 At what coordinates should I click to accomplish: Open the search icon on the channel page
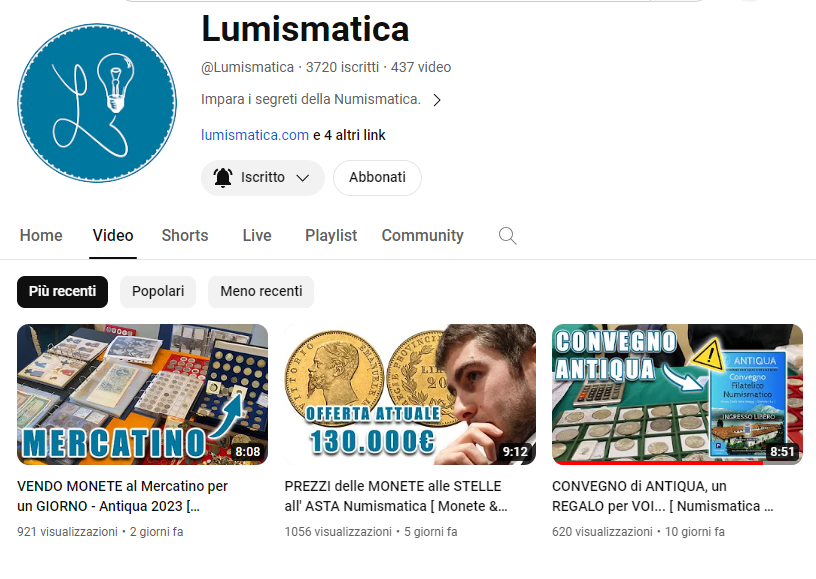pos(507,235)
